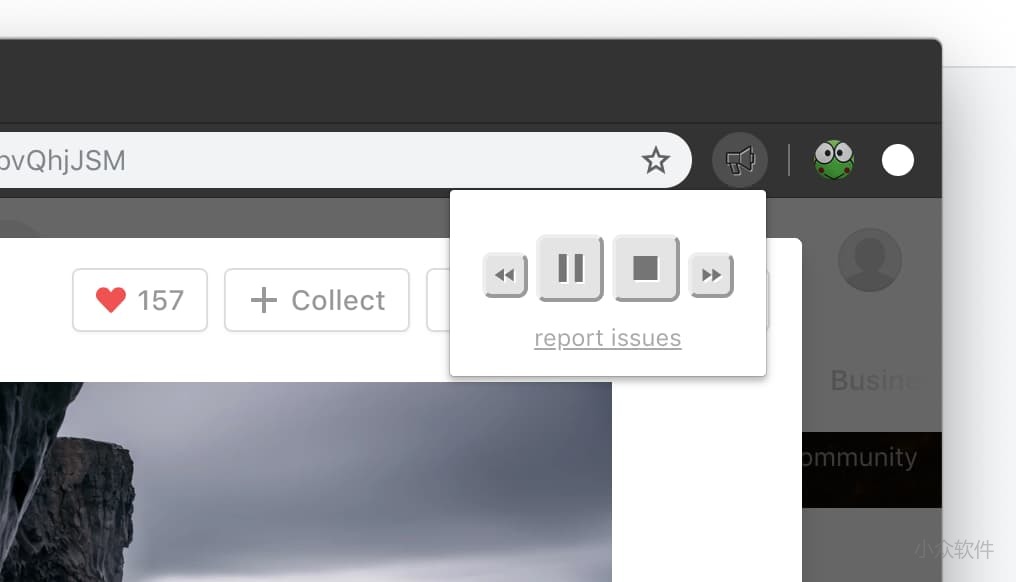Like the photo with the 157 heart button
Image resolution: width=1016 pixels, height=582 pixels.
click(140, 300)
